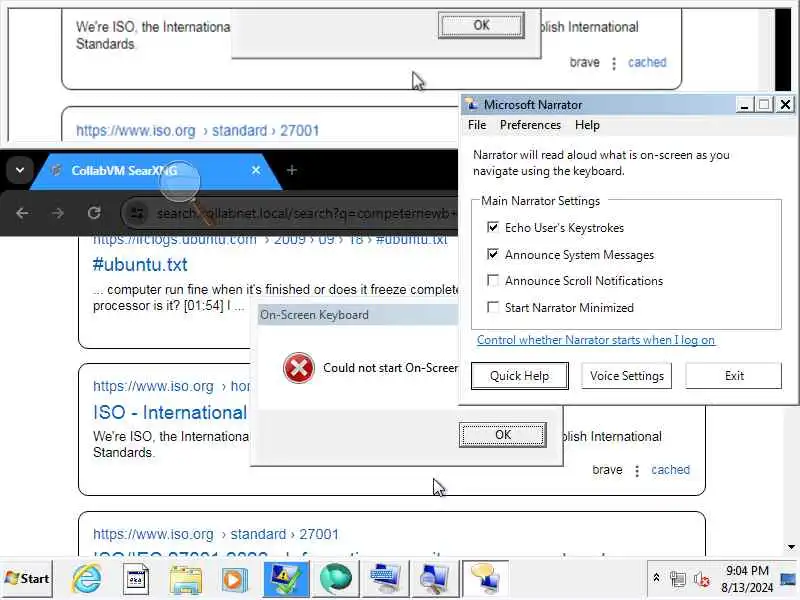Launch Internet Explorer from the taskbar

point(86,579)
